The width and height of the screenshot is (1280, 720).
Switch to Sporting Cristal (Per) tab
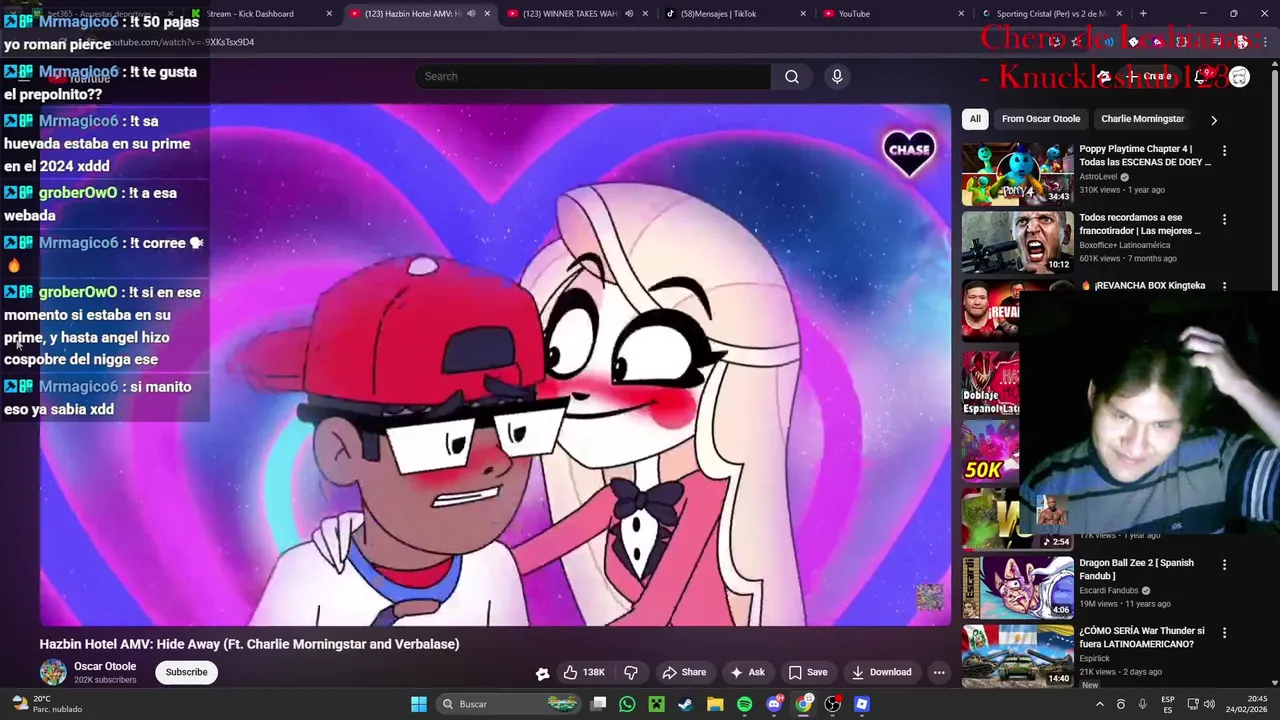1051,14
